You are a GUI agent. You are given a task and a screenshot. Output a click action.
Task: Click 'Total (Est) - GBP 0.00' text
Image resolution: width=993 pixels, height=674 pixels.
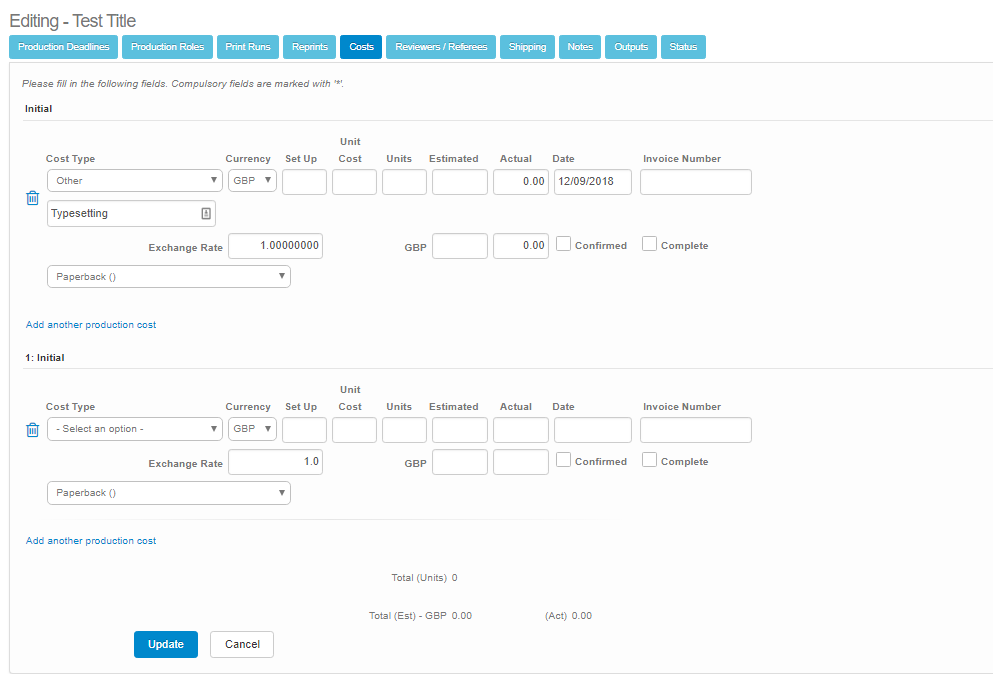click(x=421, y=616)
